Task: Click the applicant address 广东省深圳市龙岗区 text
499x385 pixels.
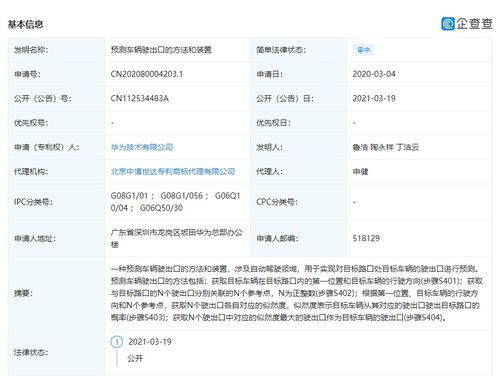Action: 176,238
